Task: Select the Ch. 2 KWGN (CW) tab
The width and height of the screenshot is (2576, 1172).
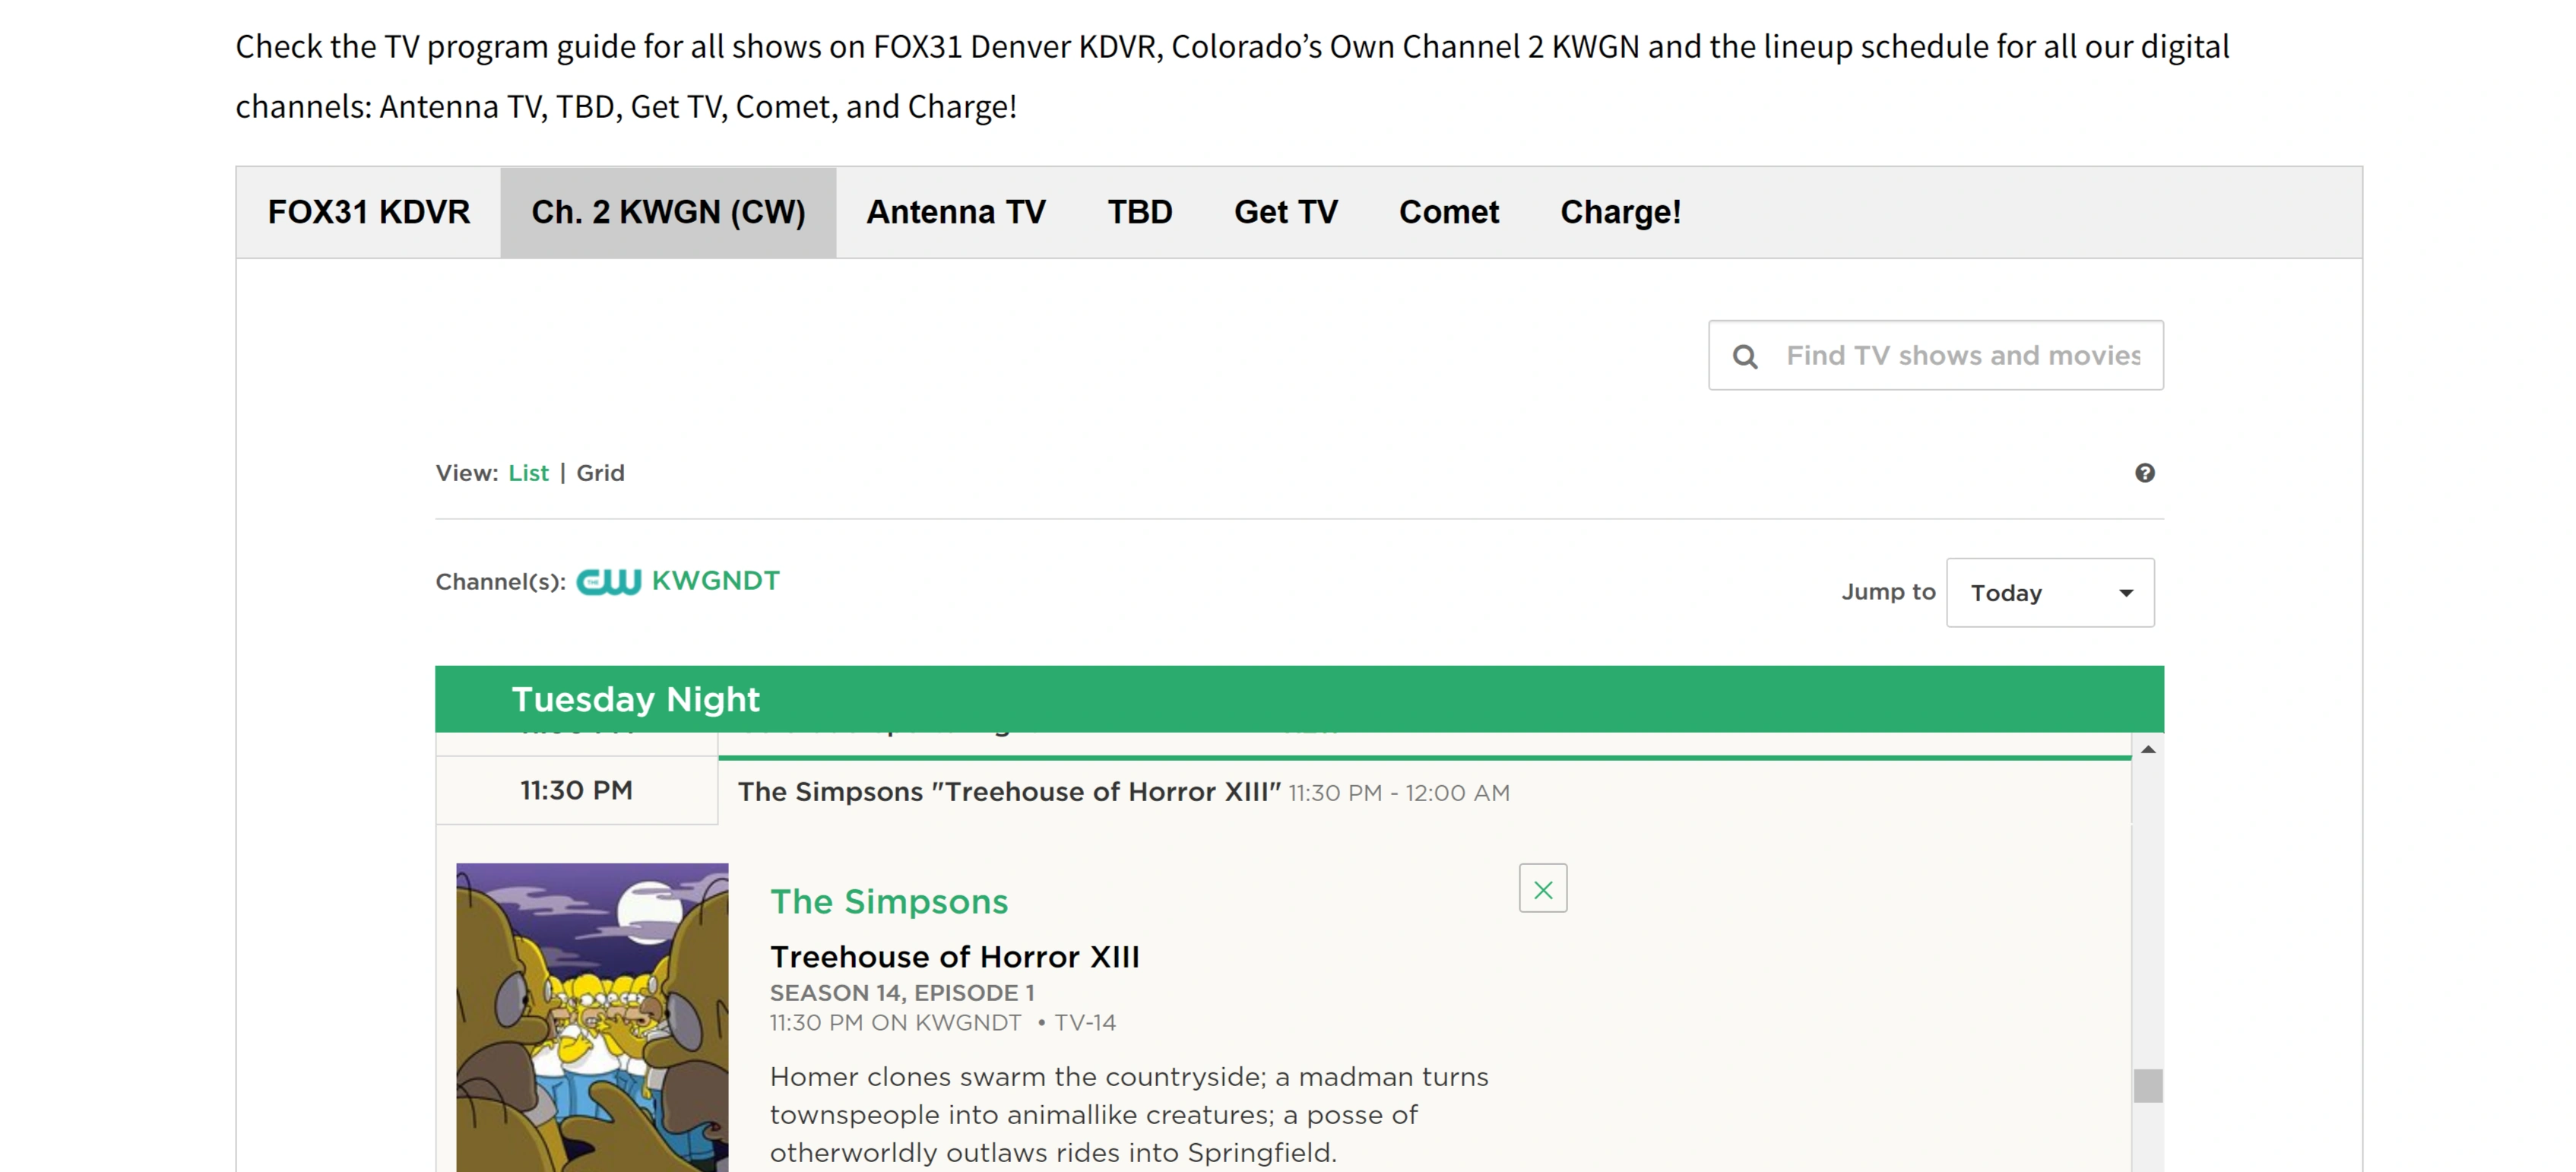Action: pos(668,212)
